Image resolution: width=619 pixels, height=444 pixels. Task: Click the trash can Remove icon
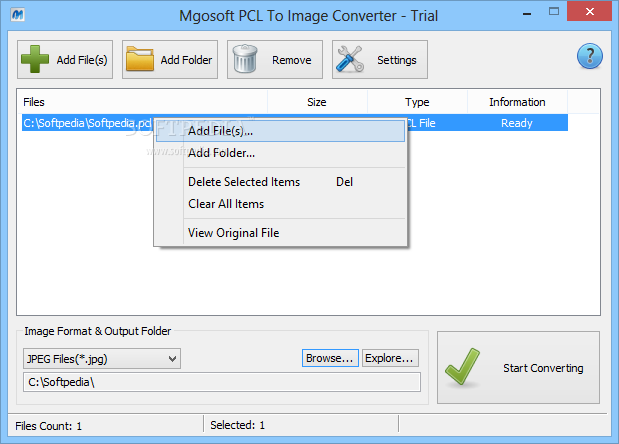(245, 59)
